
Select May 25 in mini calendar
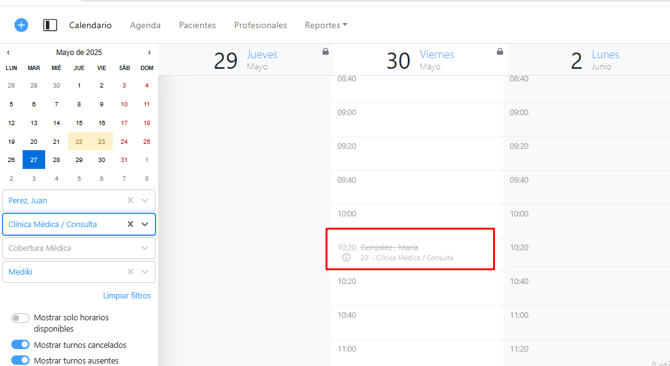tap(147, 141)
